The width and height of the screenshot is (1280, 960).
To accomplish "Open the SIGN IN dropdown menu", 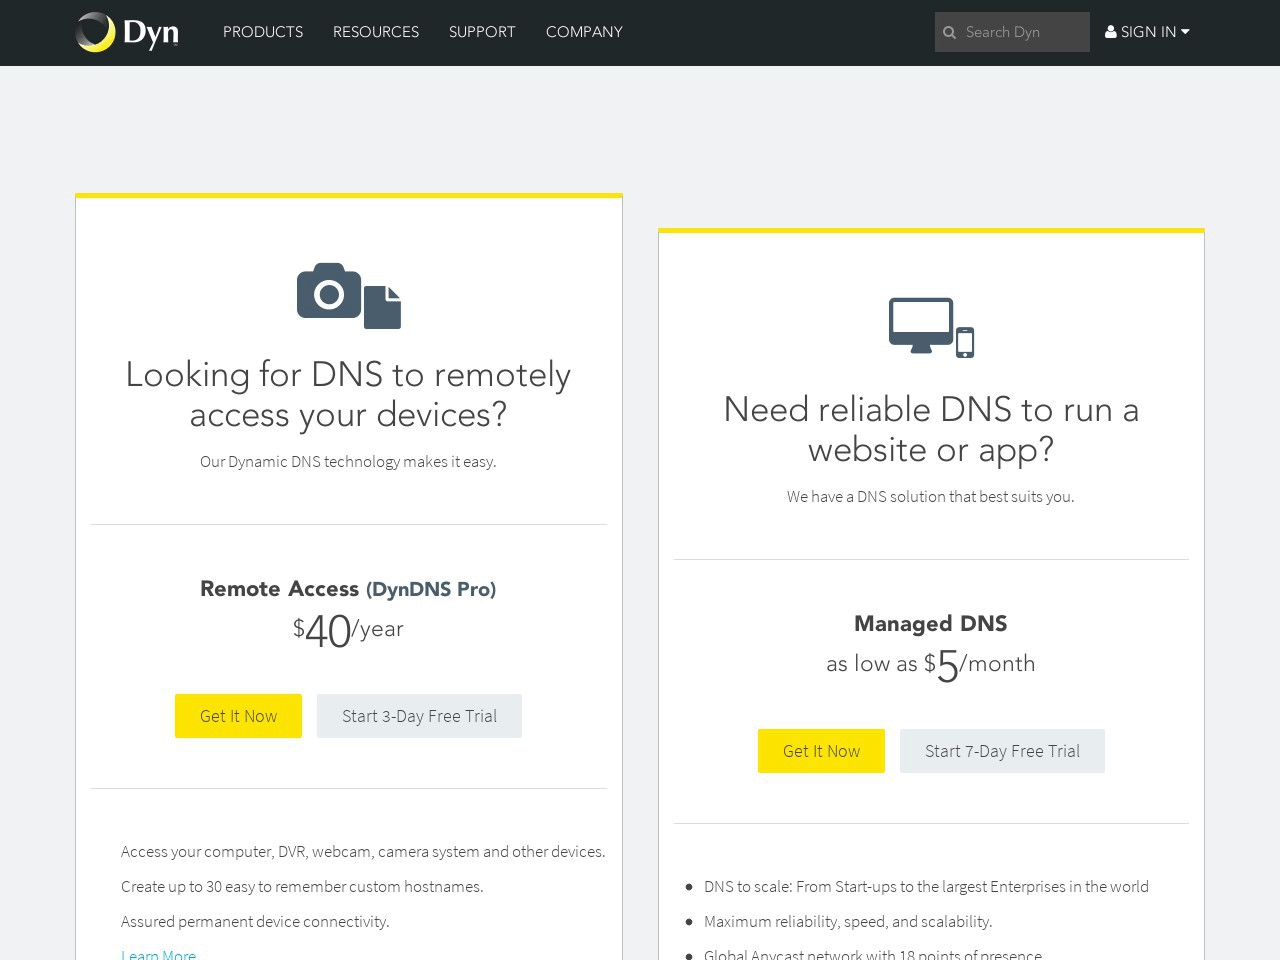I will coord(1147,32).
